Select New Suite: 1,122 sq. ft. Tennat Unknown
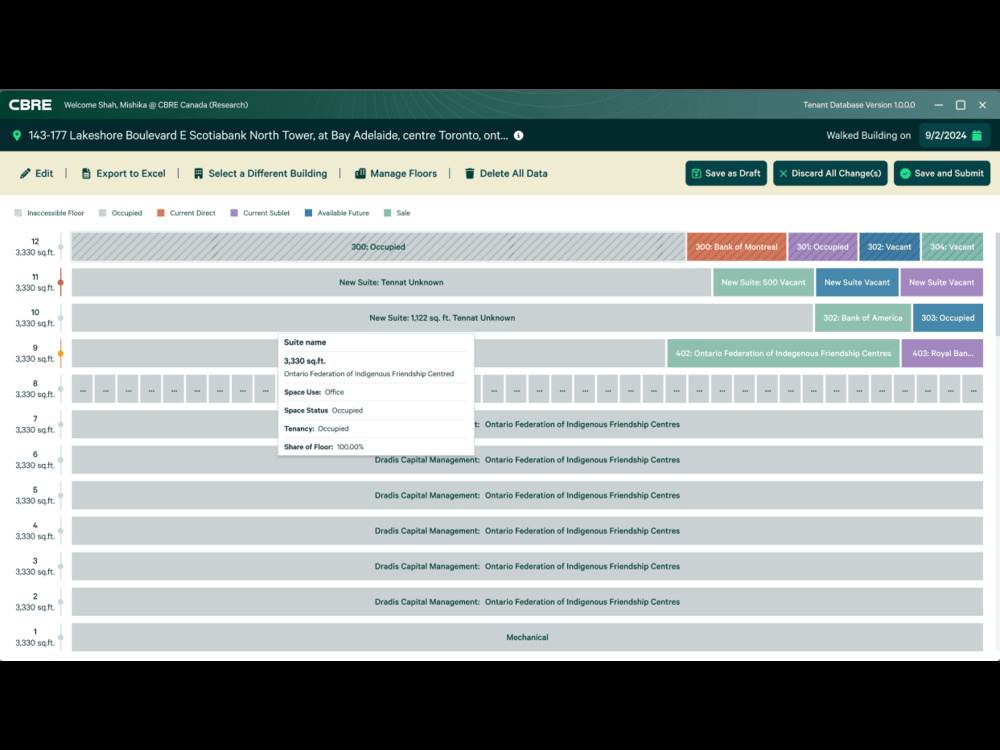The width and height of the screenshot is (1000, 750). pyautogui.click(x=442, y=318)
